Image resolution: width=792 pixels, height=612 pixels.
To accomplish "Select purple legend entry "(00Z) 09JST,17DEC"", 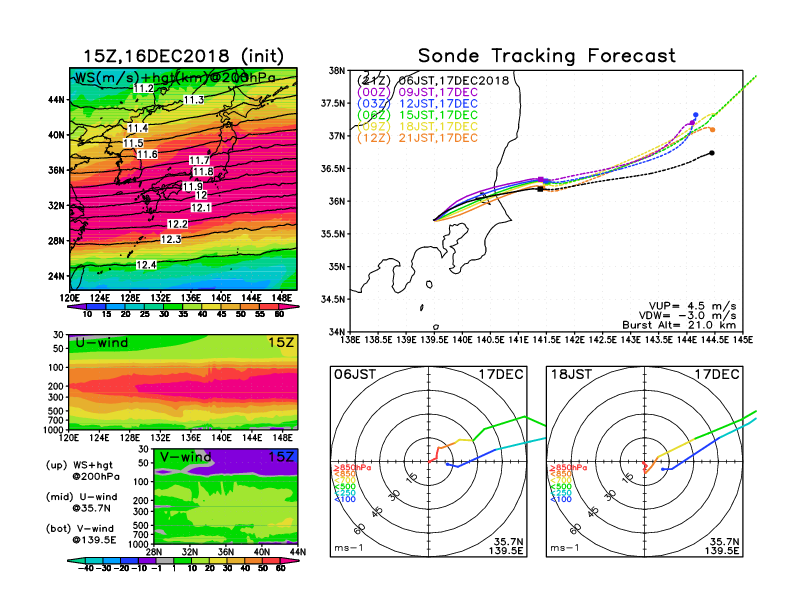I will (417, 92).
